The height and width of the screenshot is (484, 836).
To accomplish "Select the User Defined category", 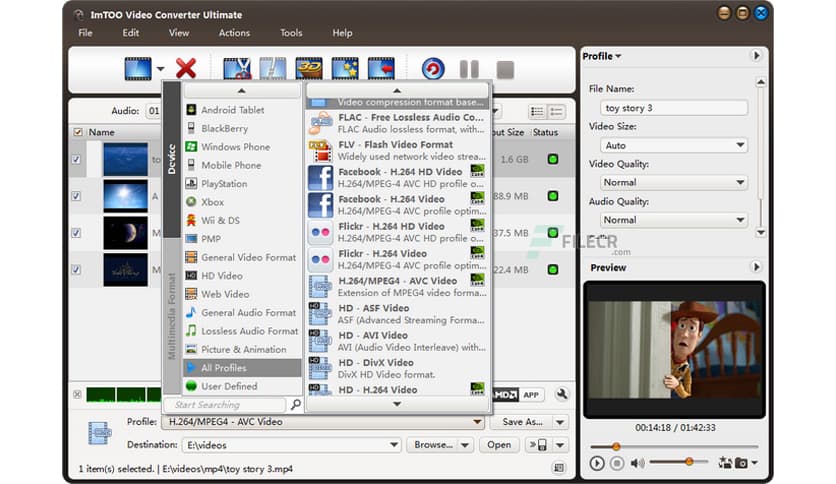I will tap(243, 386).
